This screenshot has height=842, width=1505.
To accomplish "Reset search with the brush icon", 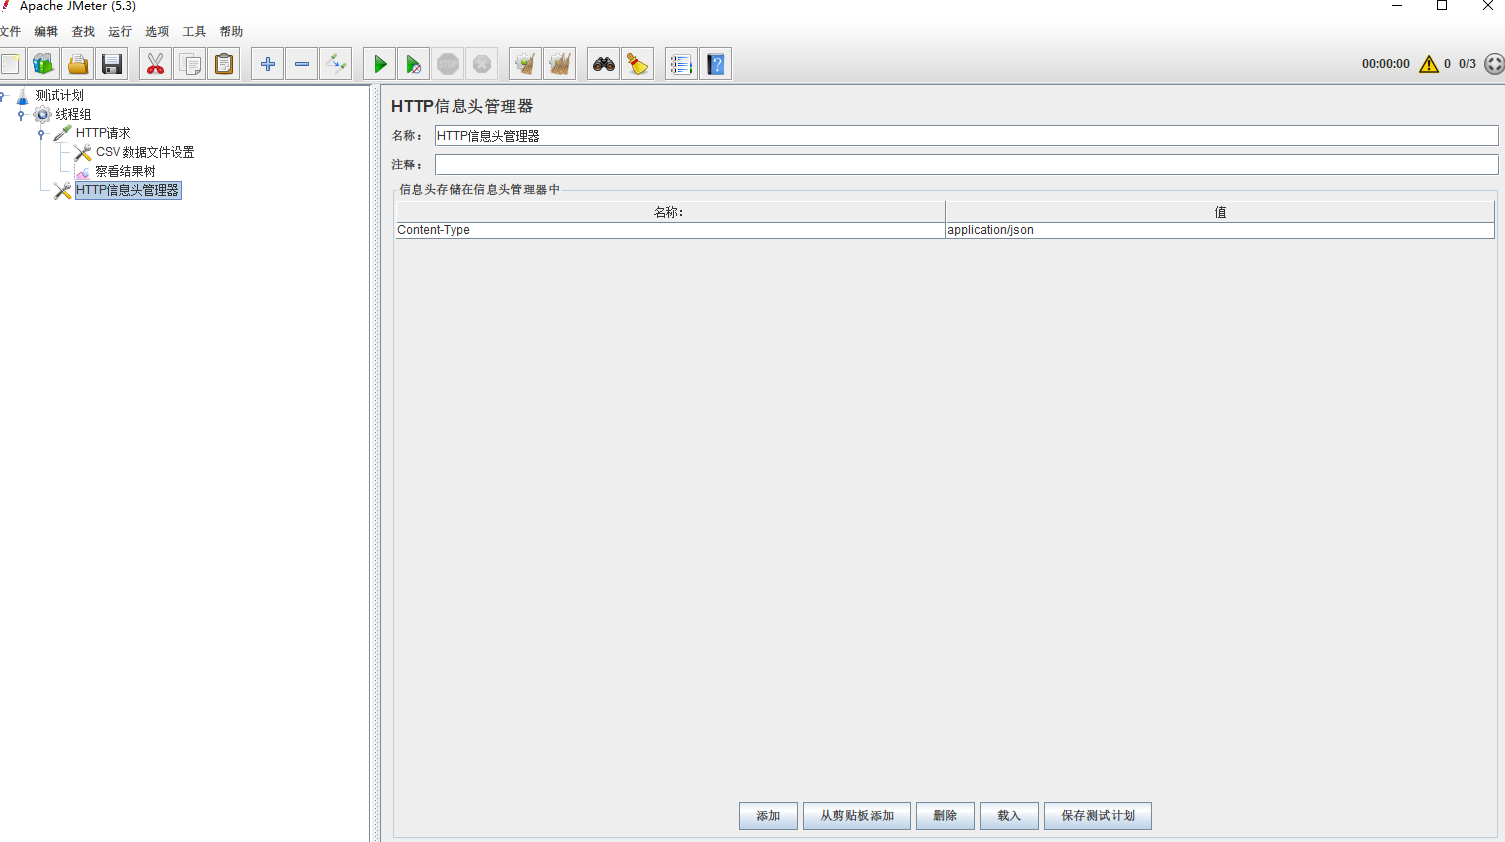I will (637, 64).
